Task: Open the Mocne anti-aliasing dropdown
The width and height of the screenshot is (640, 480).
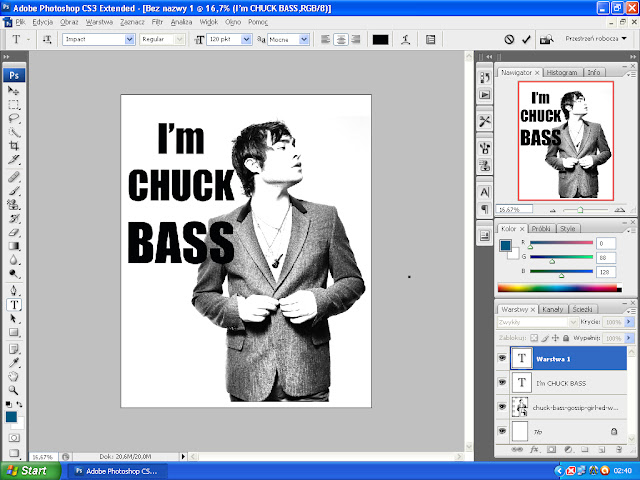Action: click(x=304, y=39)
